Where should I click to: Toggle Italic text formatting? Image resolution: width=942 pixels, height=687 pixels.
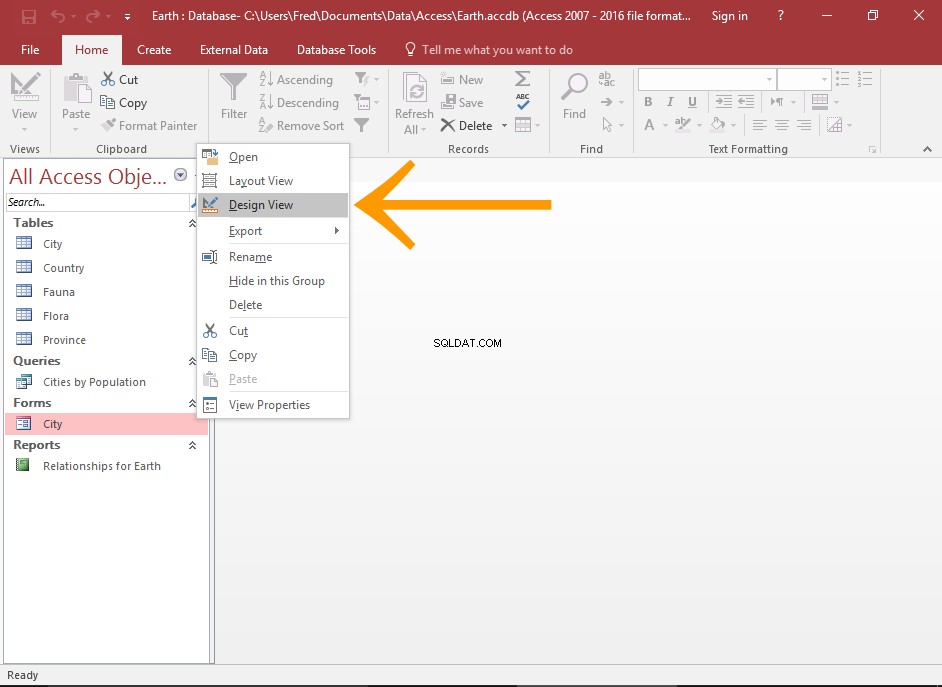pyautogui.click(x=670, y=101)
